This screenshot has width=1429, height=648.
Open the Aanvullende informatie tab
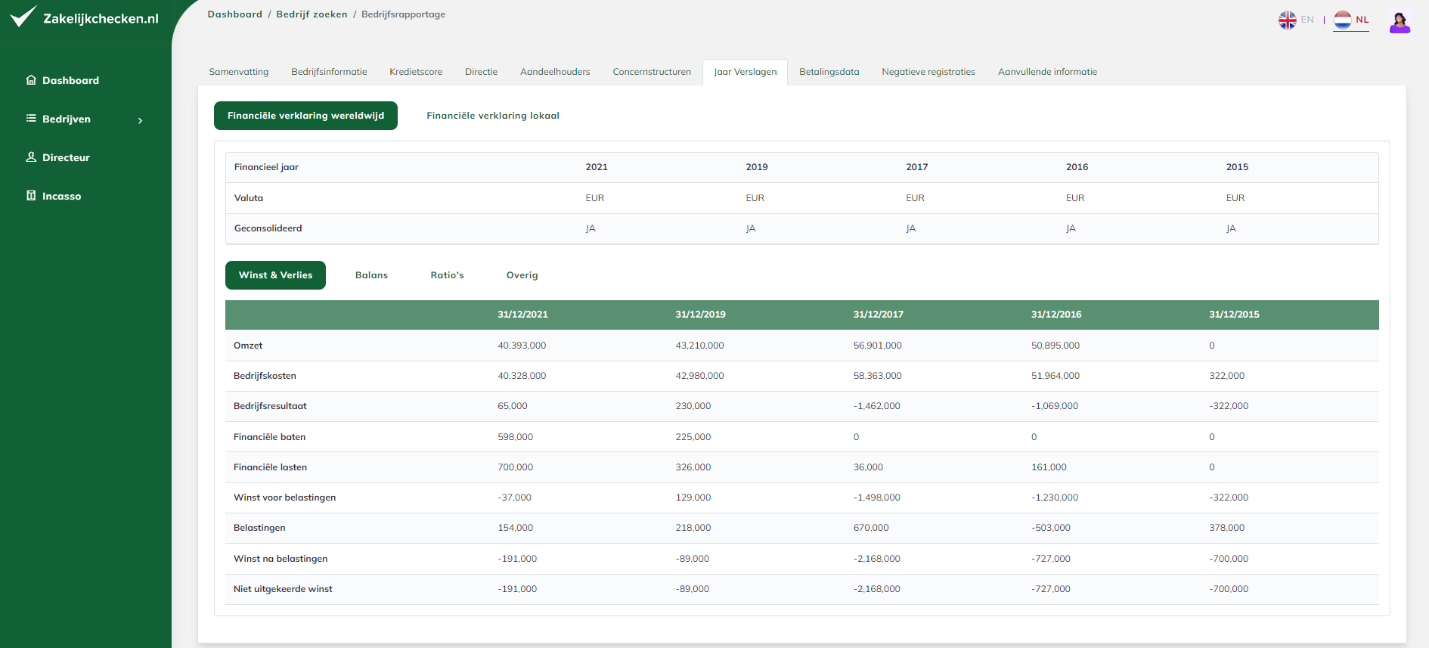(x=1047, y=72)
